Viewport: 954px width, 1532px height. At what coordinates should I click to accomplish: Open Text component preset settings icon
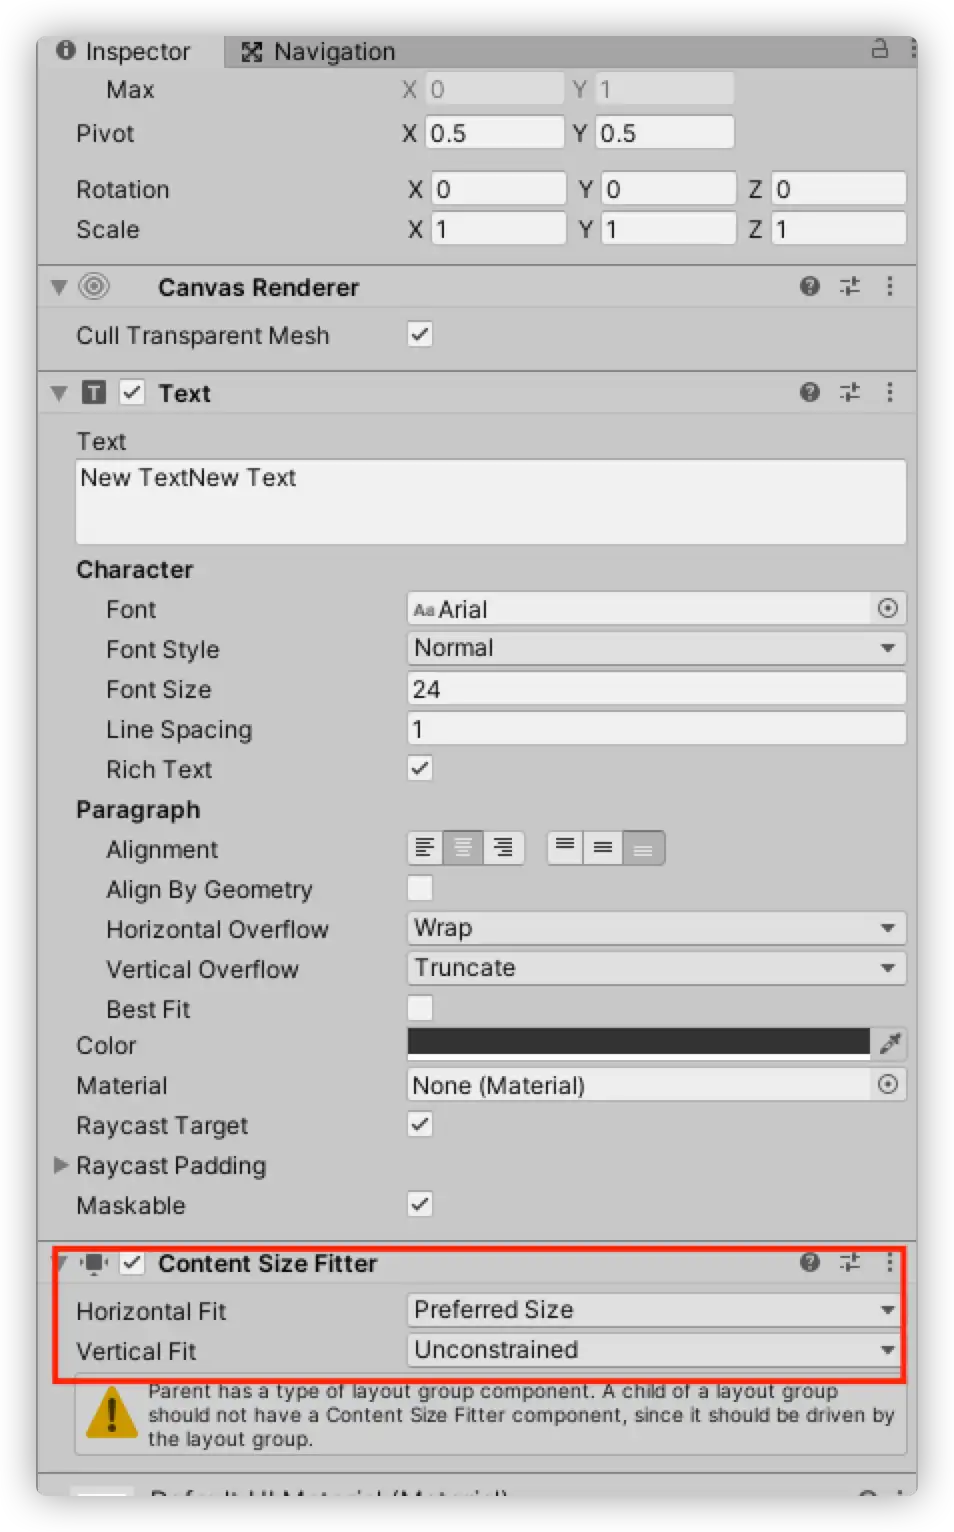tap(850, 393)
